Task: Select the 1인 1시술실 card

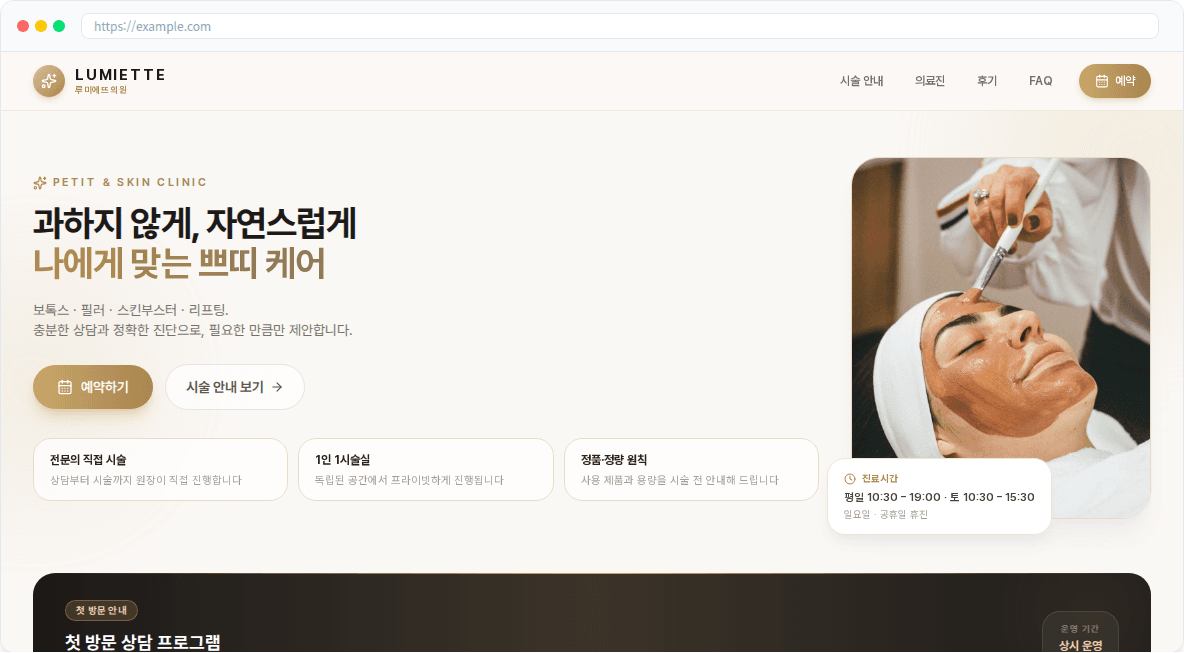Action: click(426, 470)
